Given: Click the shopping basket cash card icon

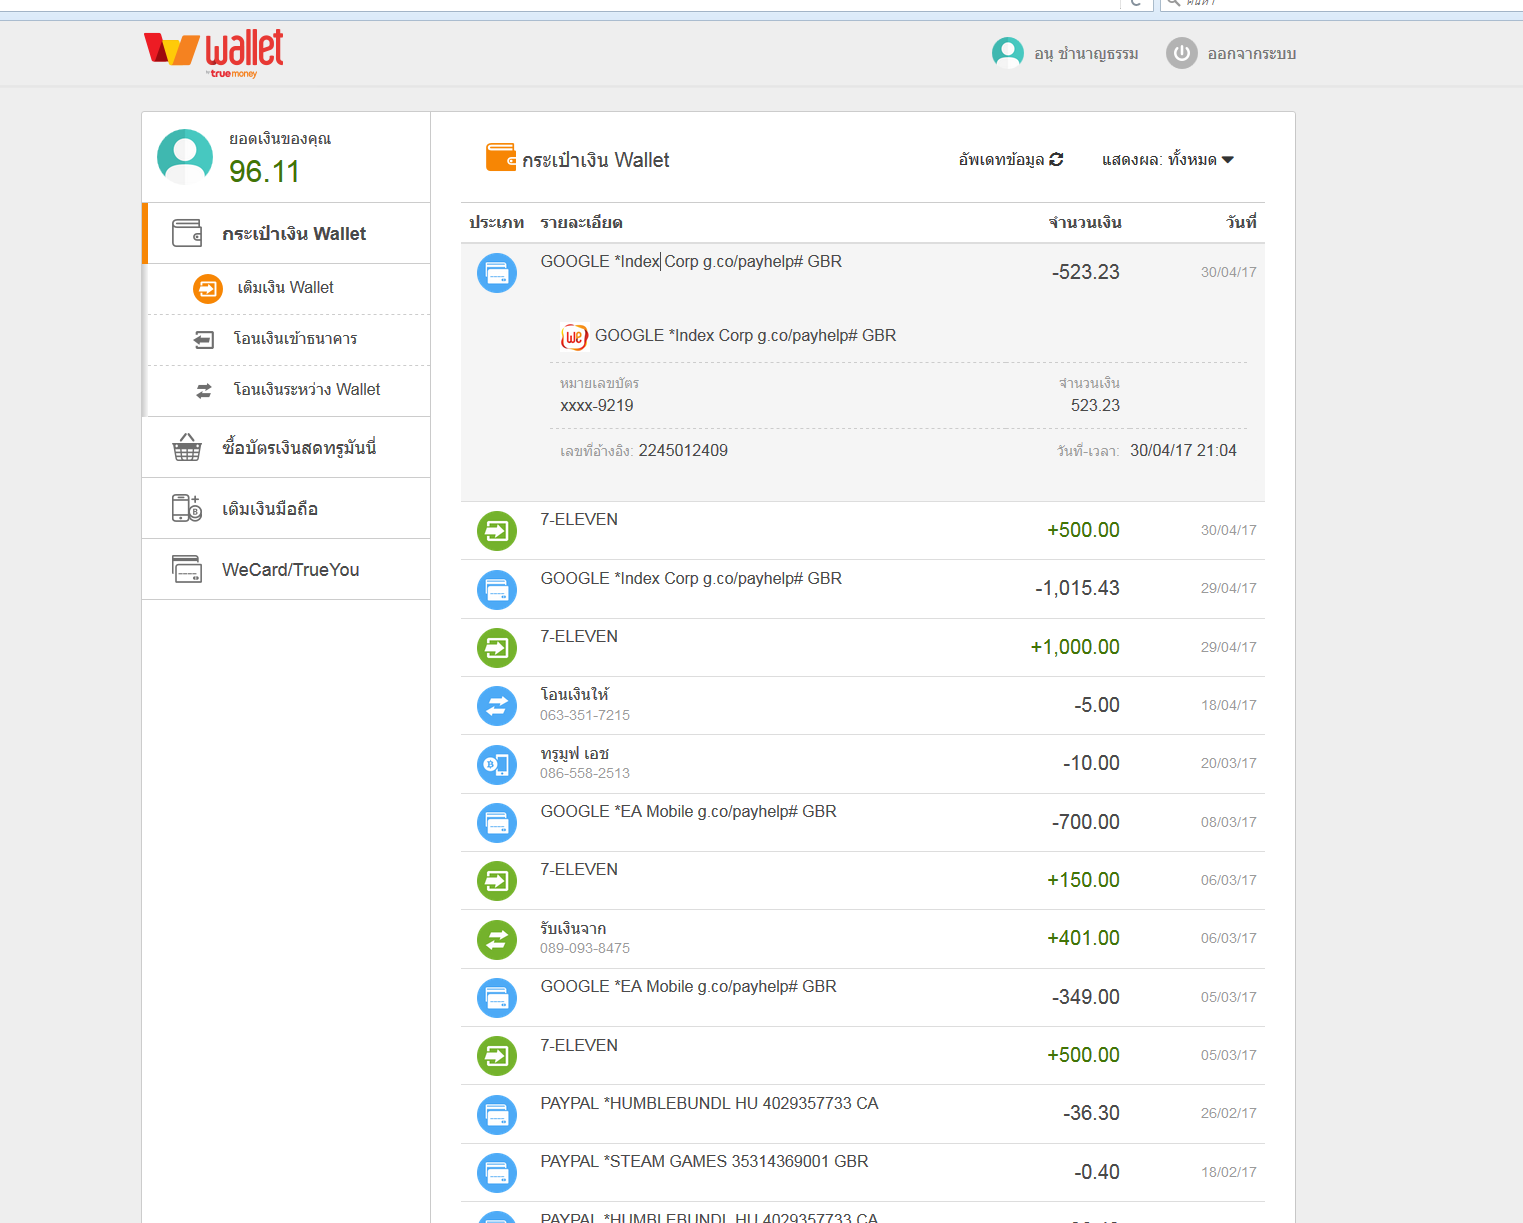Looking at the screenshot, I should pos(187,447).
